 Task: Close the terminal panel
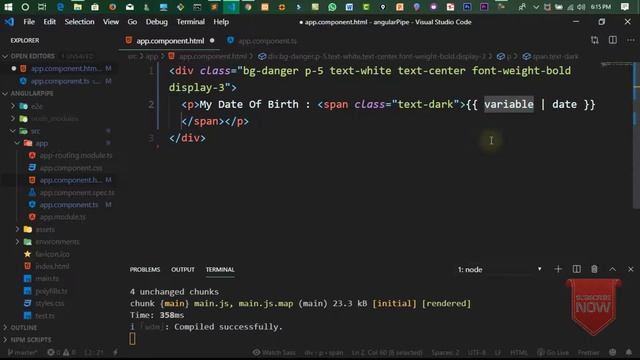pyautogui.click(x=631, y=269)
